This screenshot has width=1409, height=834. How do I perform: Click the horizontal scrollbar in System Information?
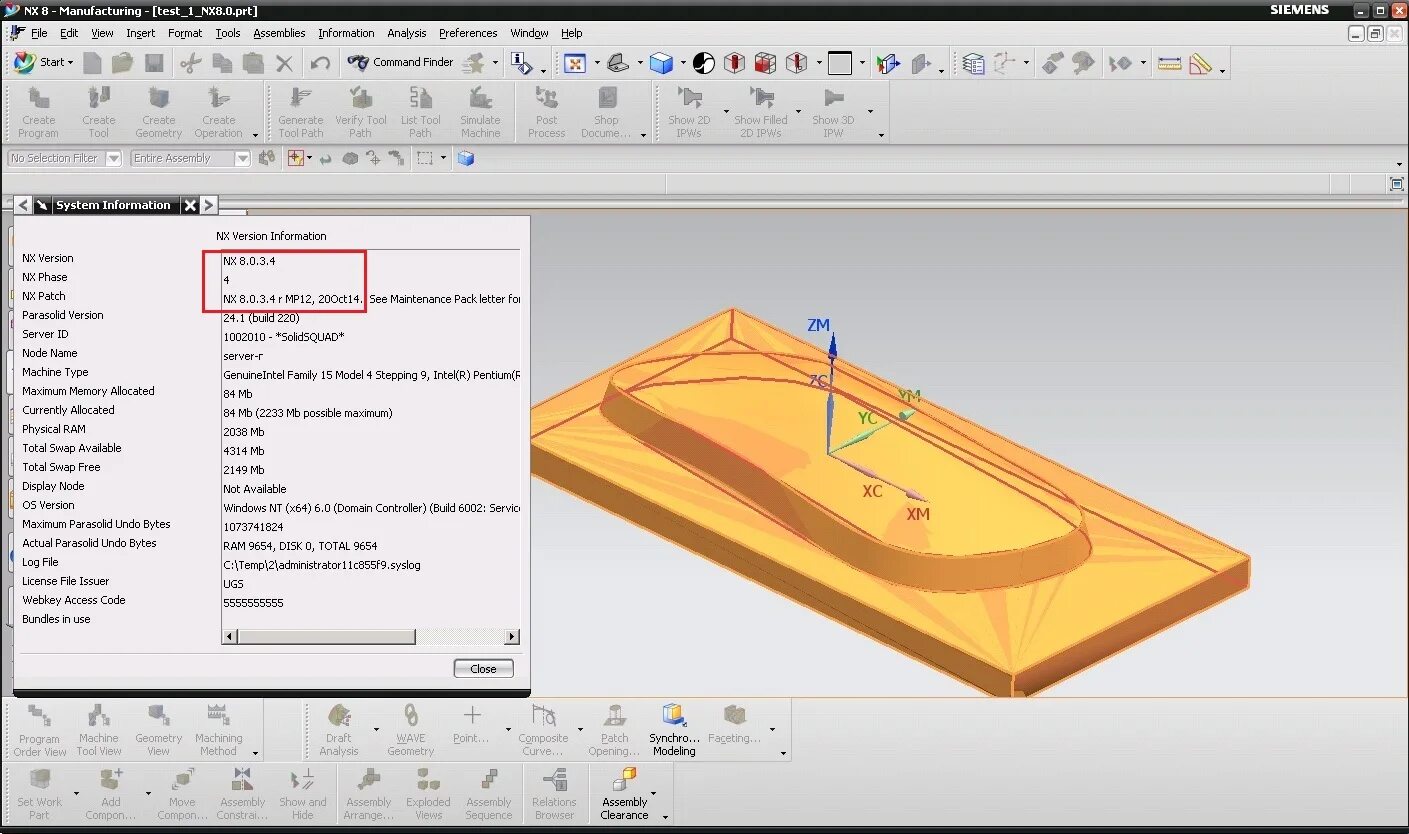[326, 636]
